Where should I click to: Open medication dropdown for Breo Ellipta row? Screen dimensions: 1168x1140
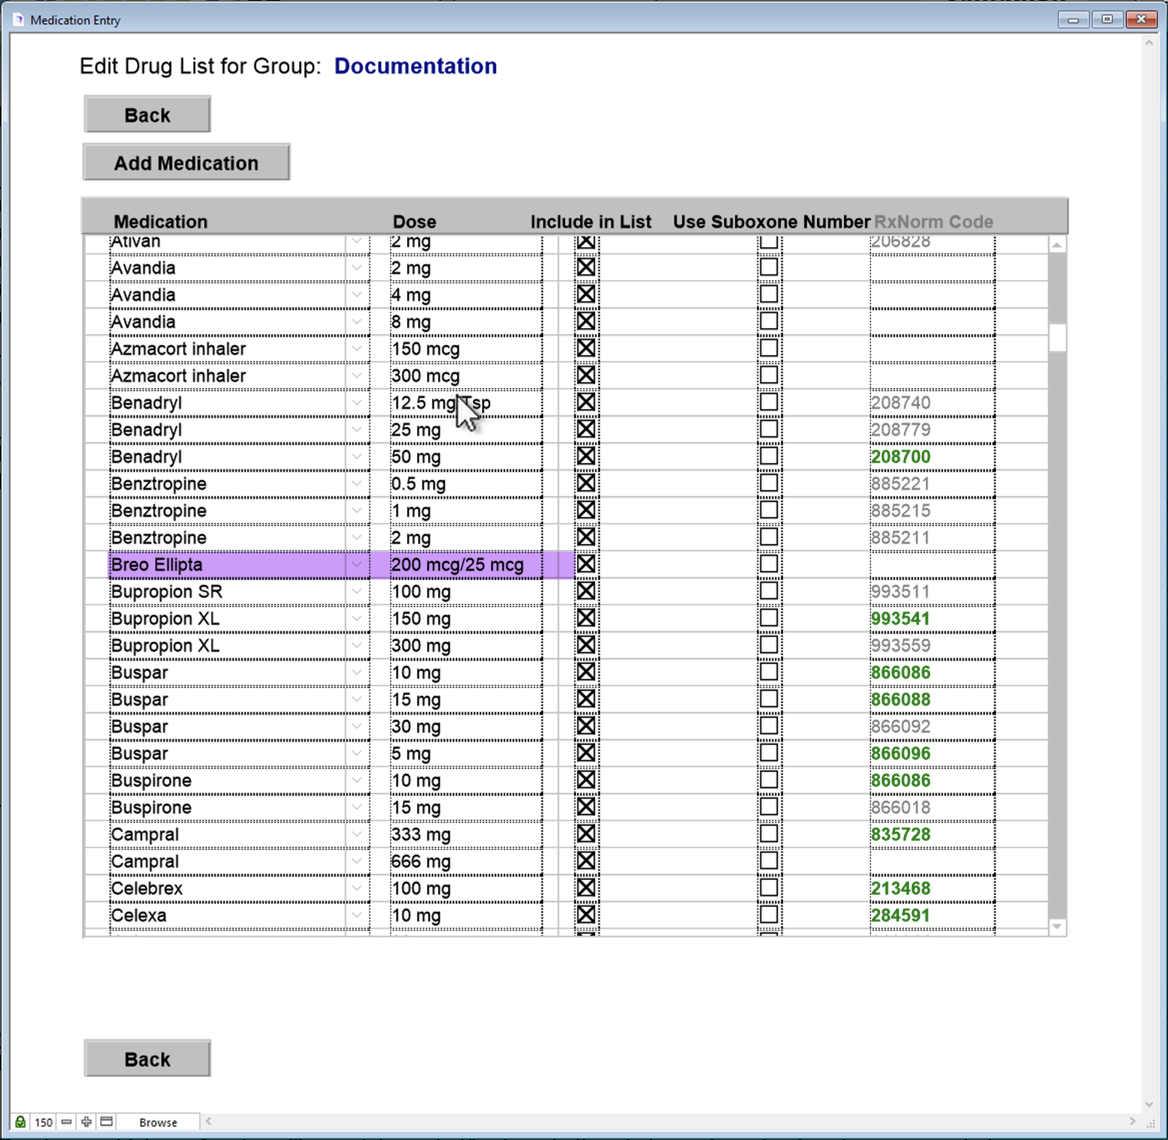click(357, 565)
